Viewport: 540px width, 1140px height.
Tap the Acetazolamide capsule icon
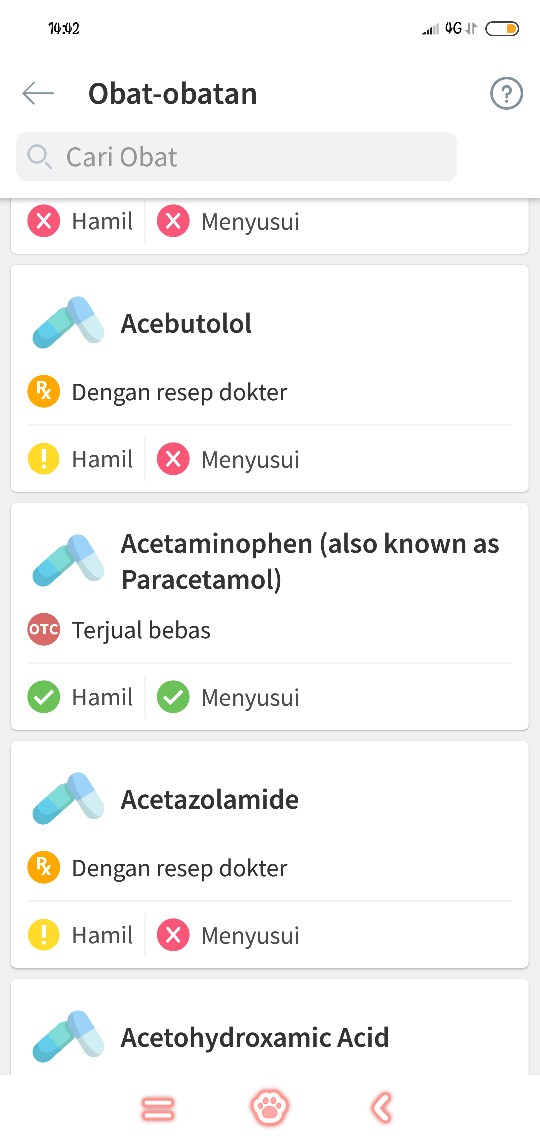[64, 798]
